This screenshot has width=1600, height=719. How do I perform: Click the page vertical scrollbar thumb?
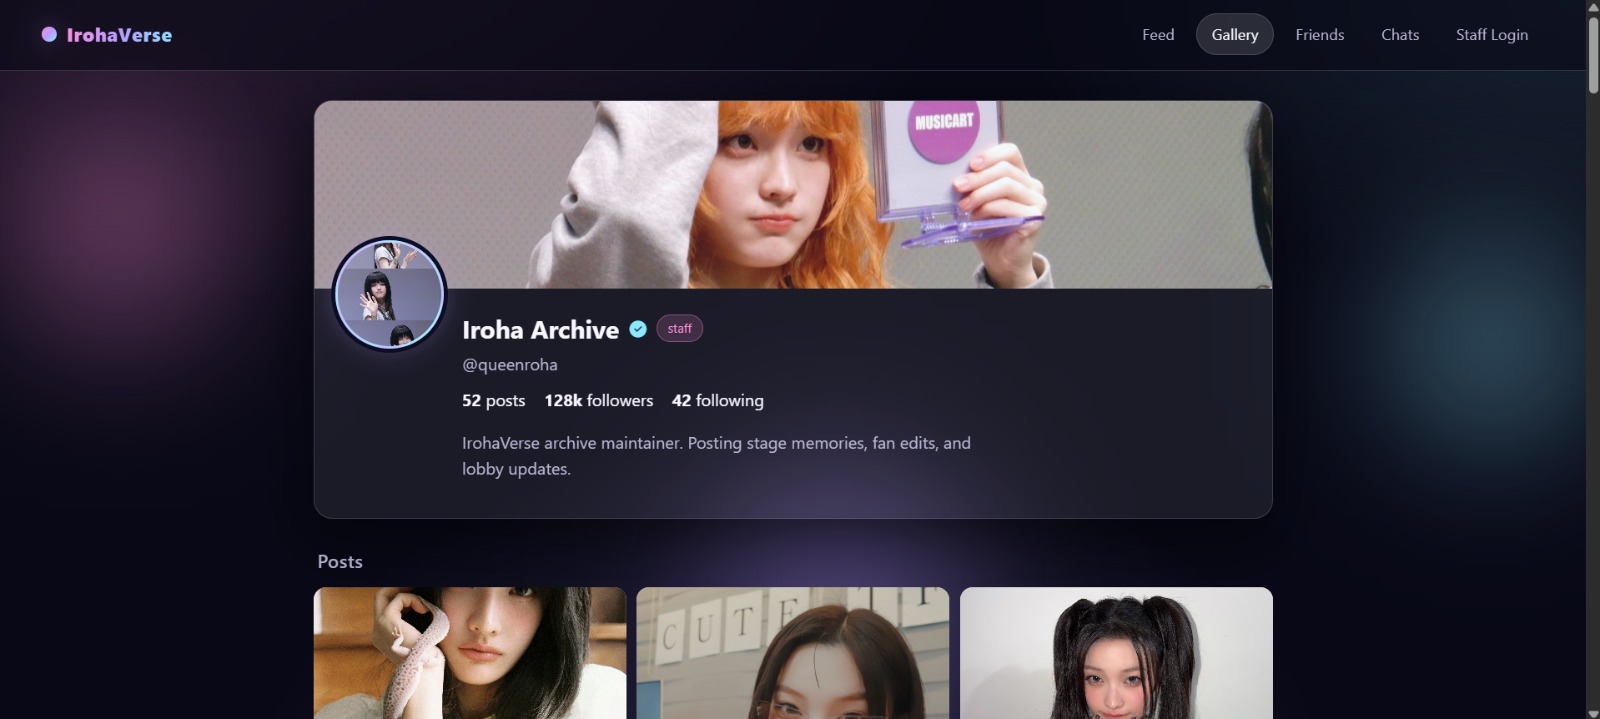click(x=1593, y=55)
